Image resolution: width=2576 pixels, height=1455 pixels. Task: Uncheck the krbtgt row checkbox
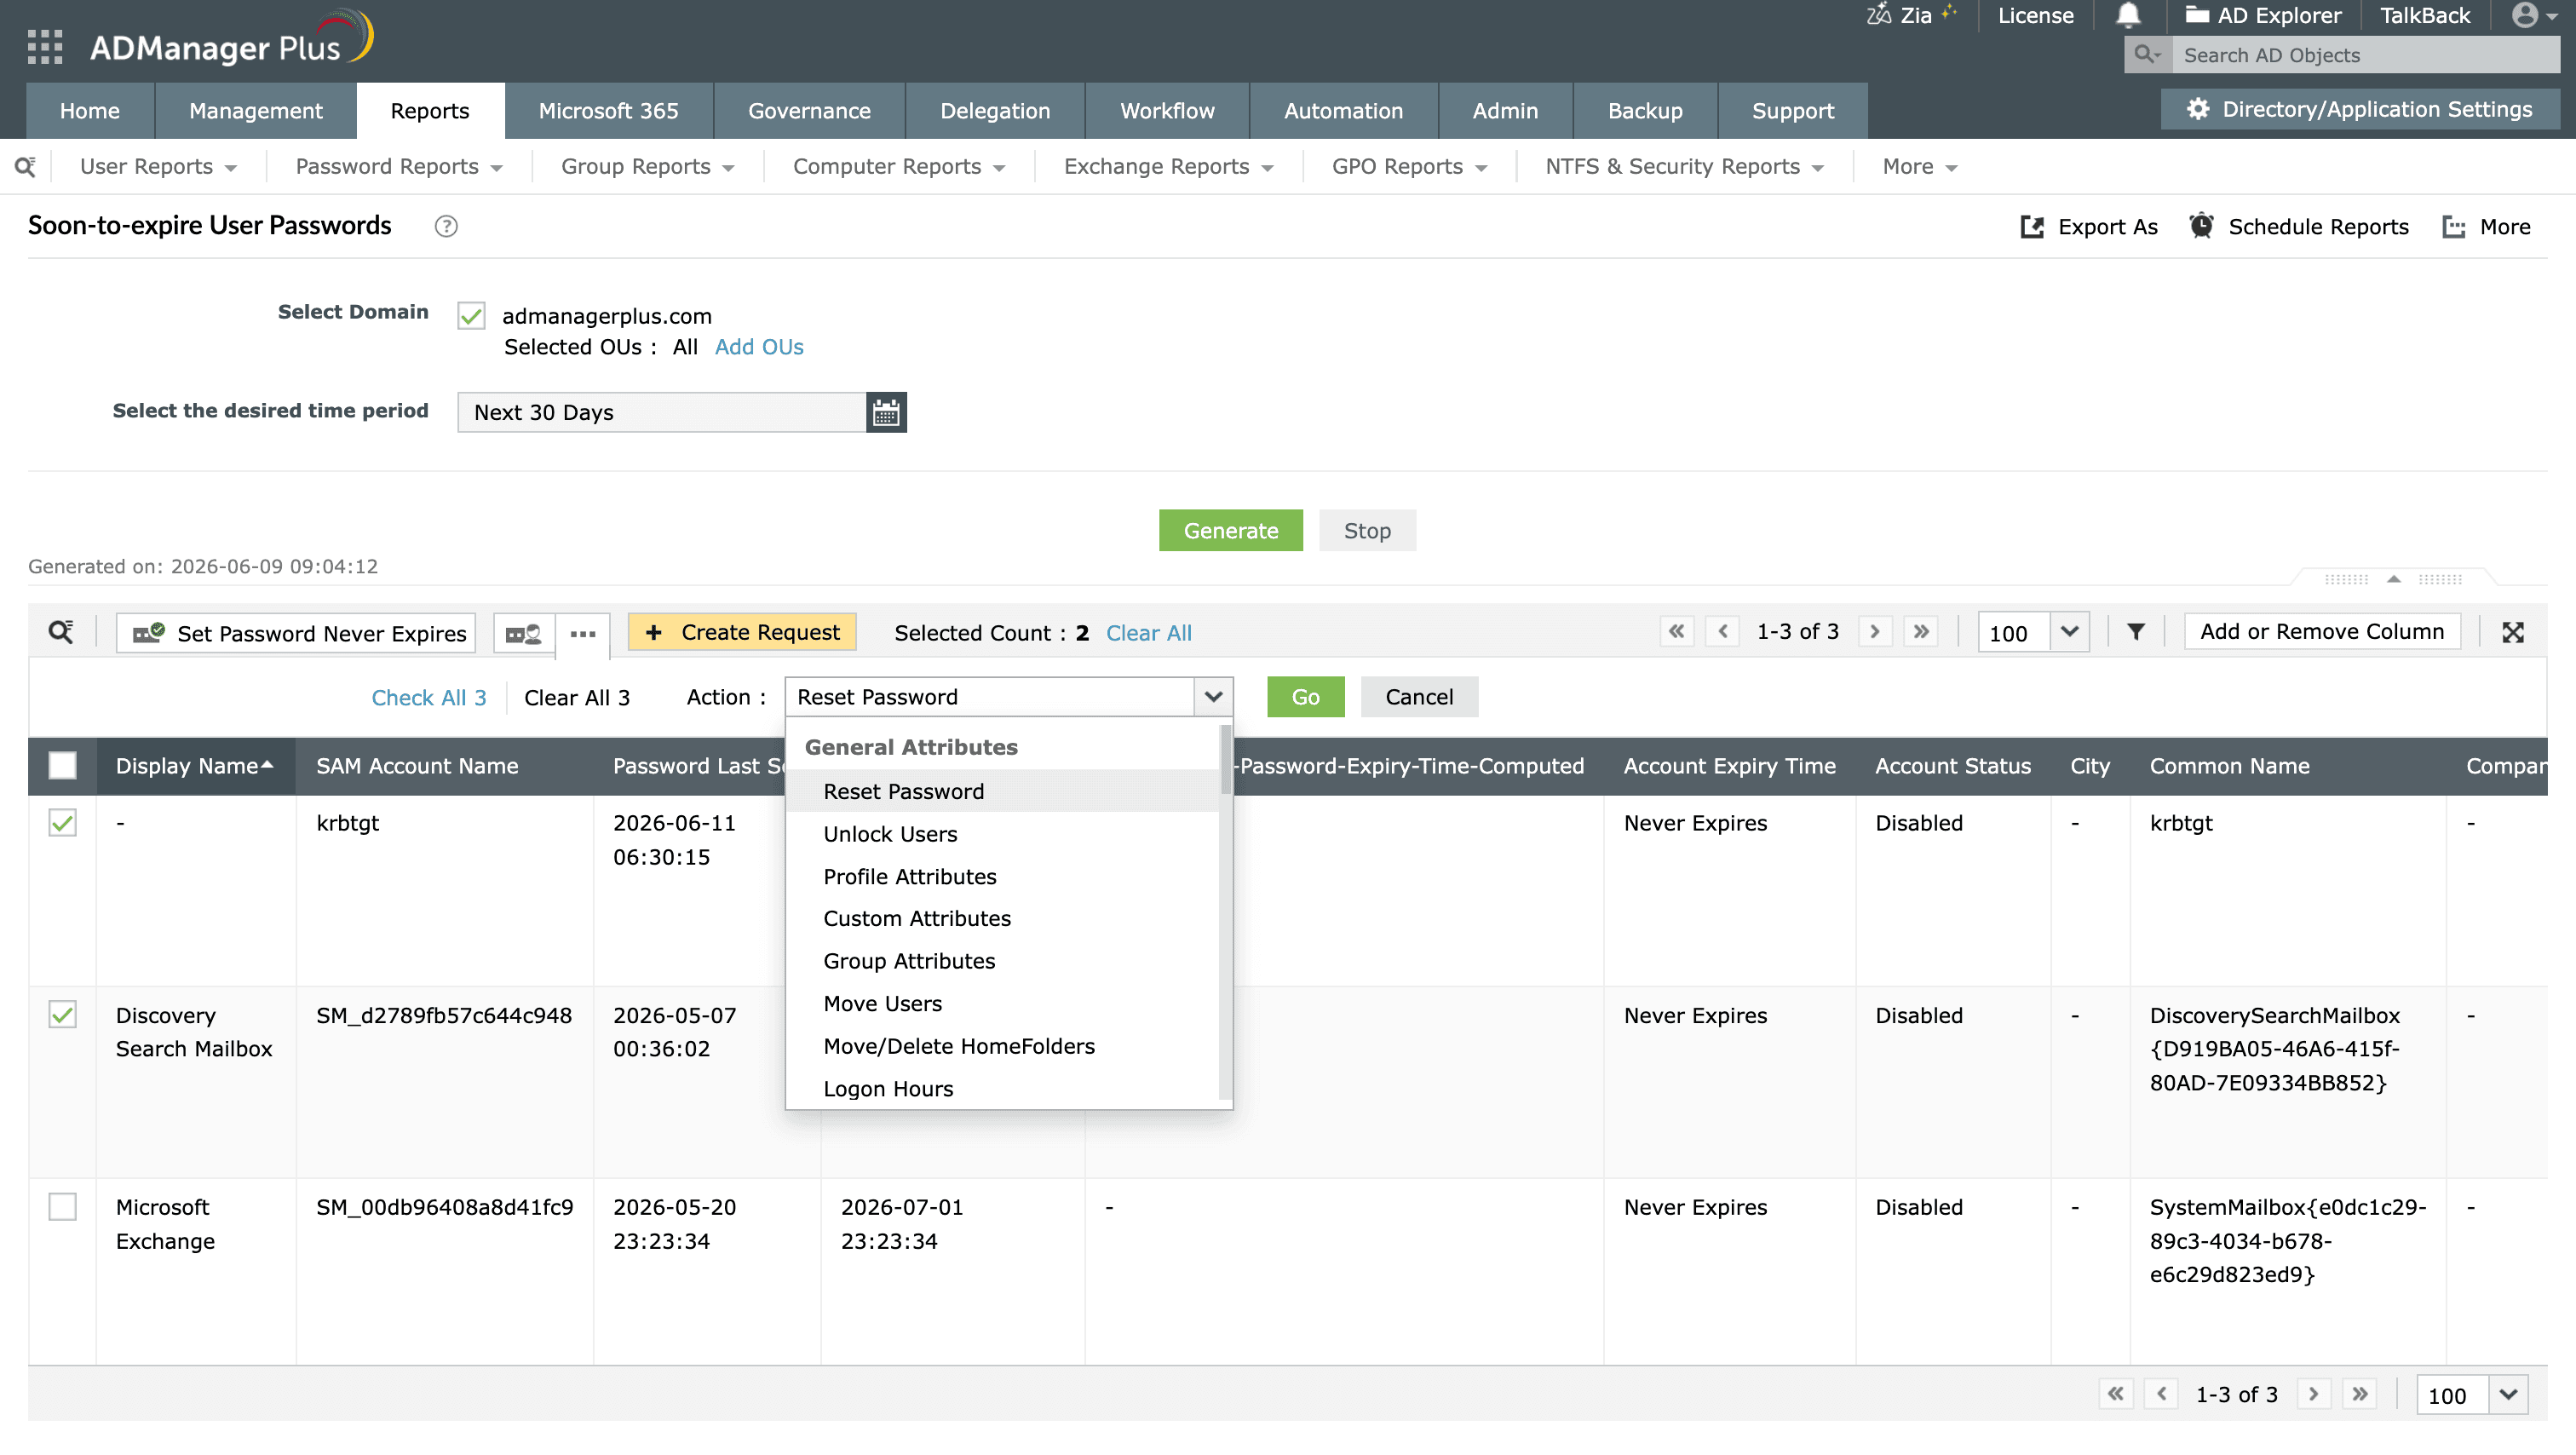62,823
